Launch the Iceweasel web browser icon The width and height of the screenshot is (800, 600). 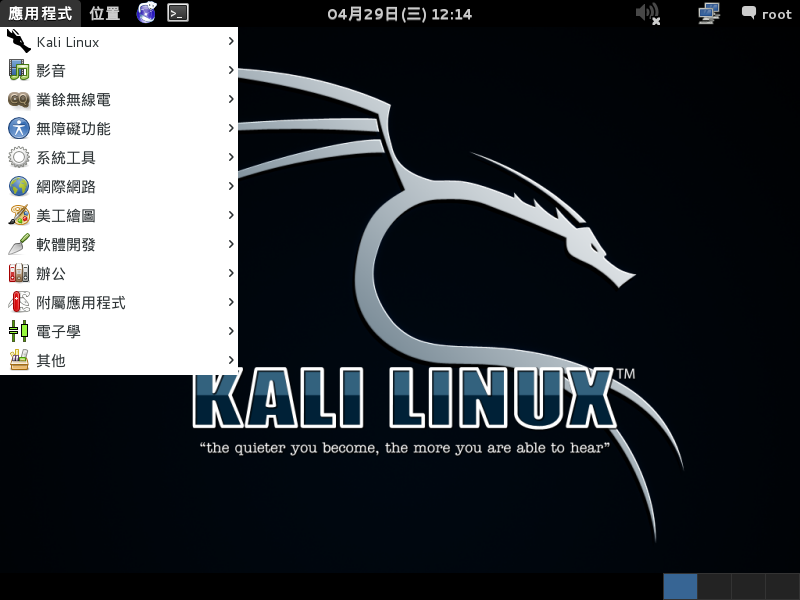coord(147,13)
